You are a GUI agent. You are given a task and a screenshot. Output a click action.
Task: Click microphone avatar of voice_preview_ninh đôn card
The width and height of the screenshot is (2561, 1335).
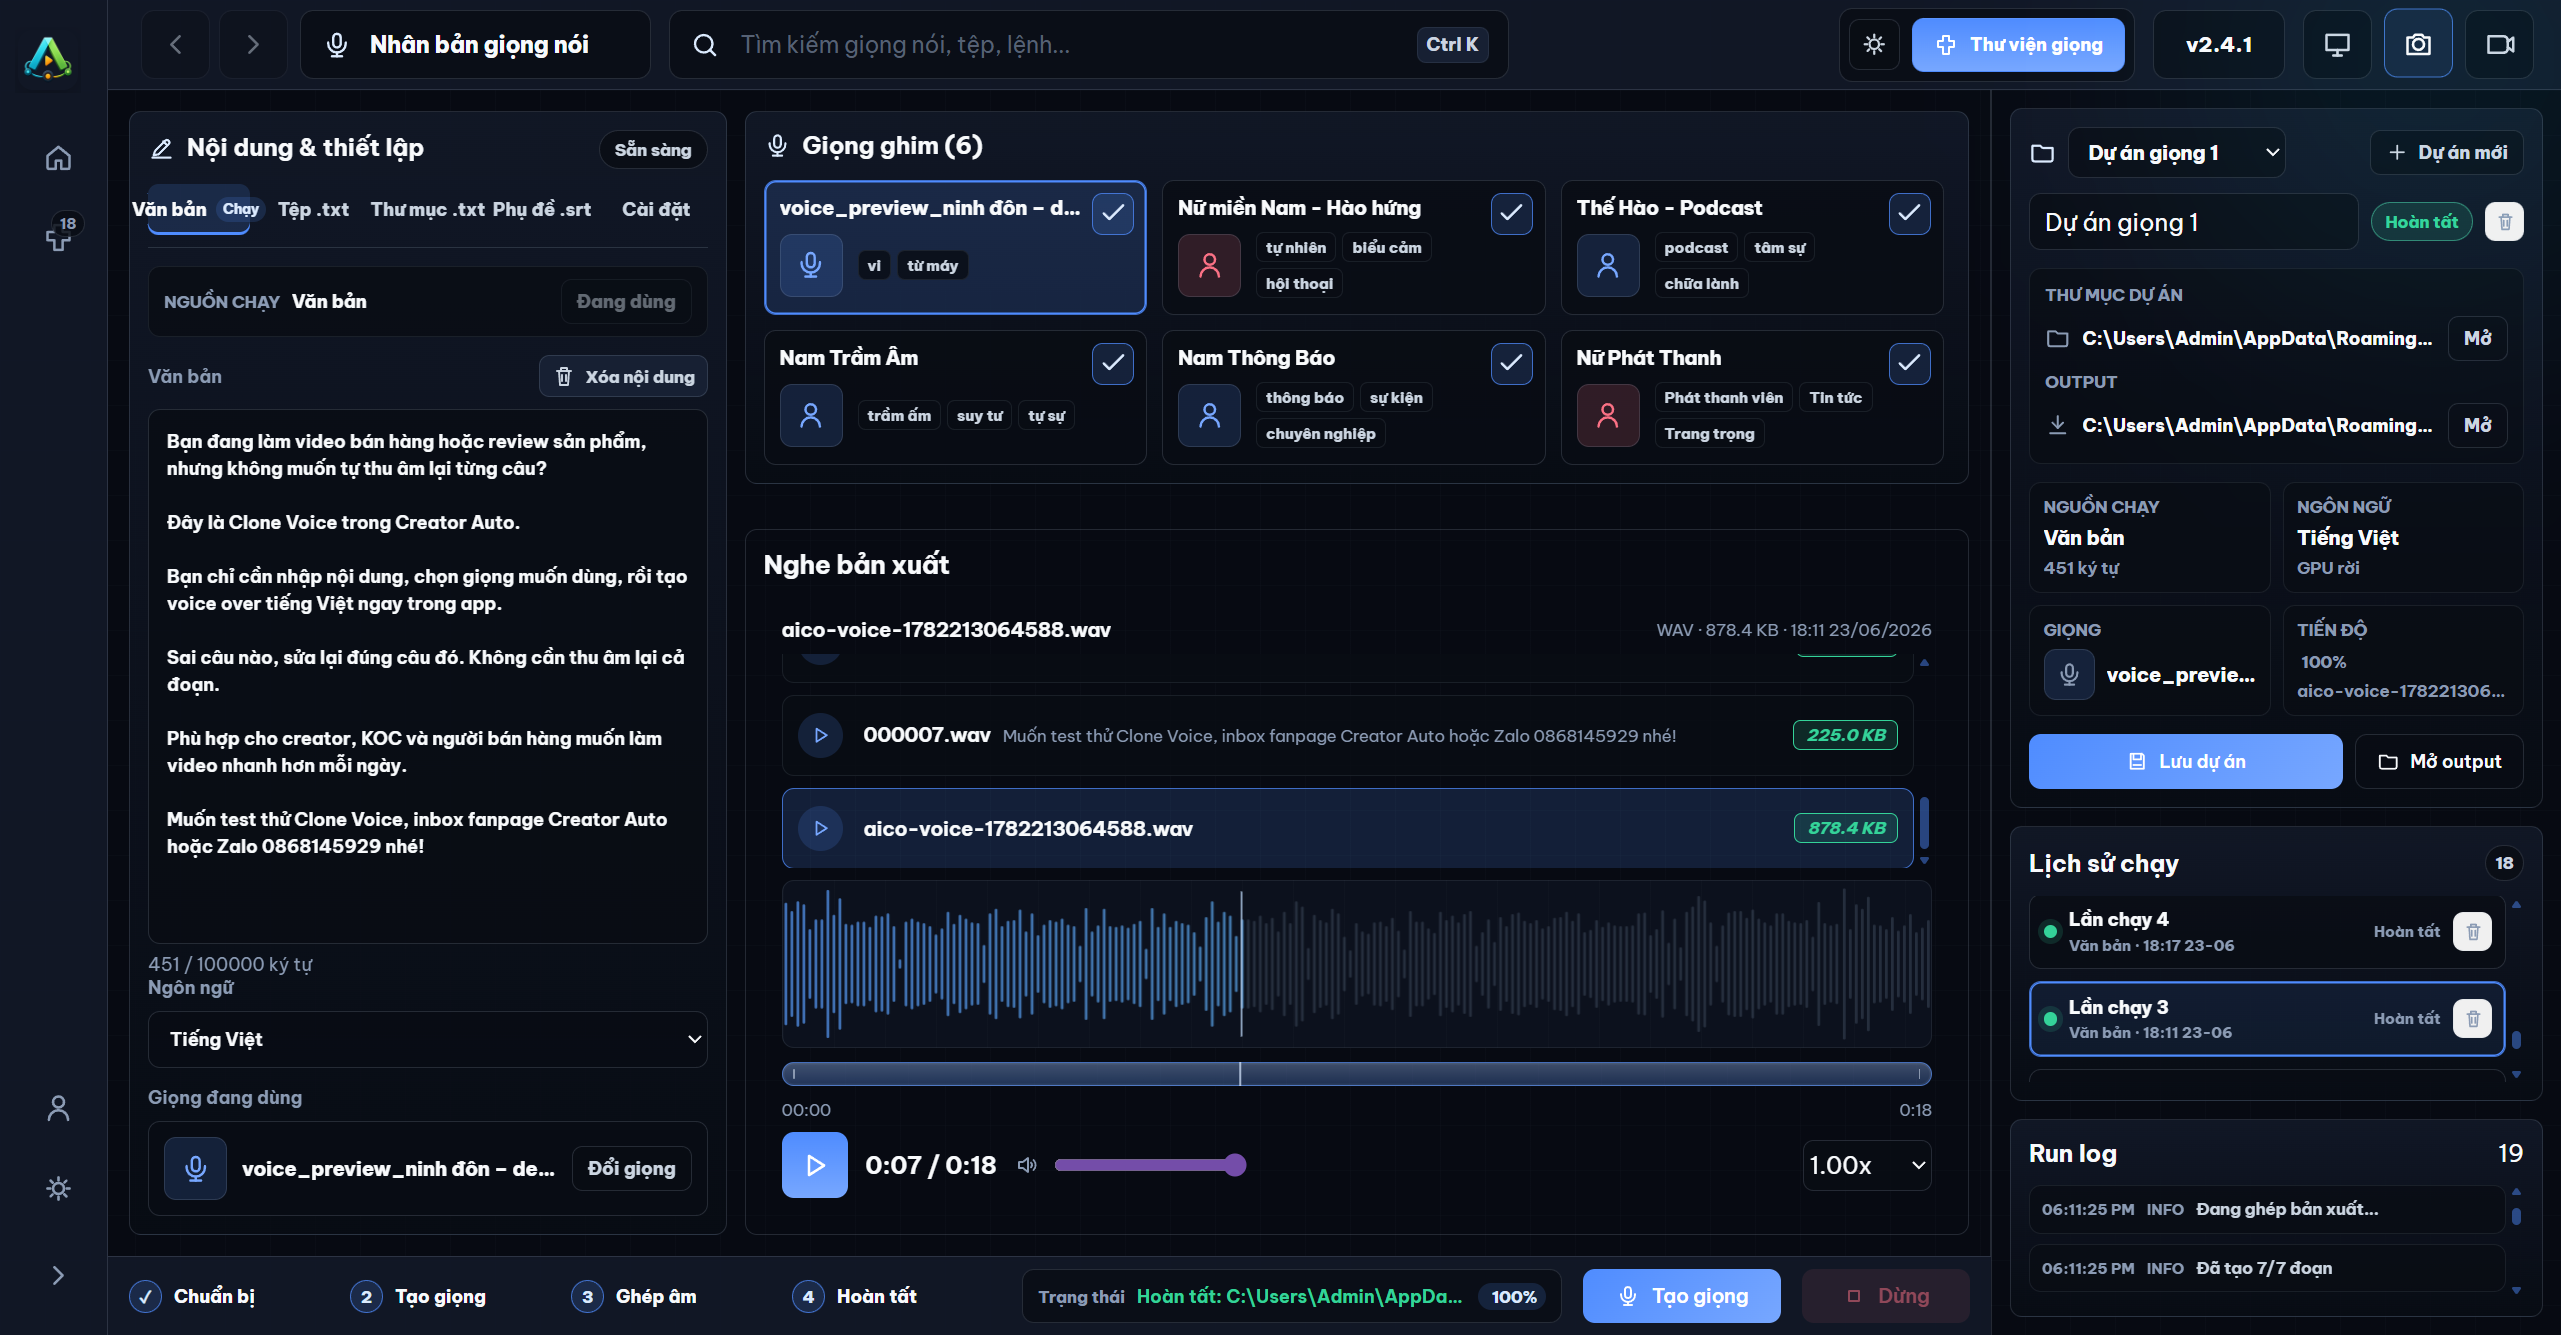click(811, 265)
